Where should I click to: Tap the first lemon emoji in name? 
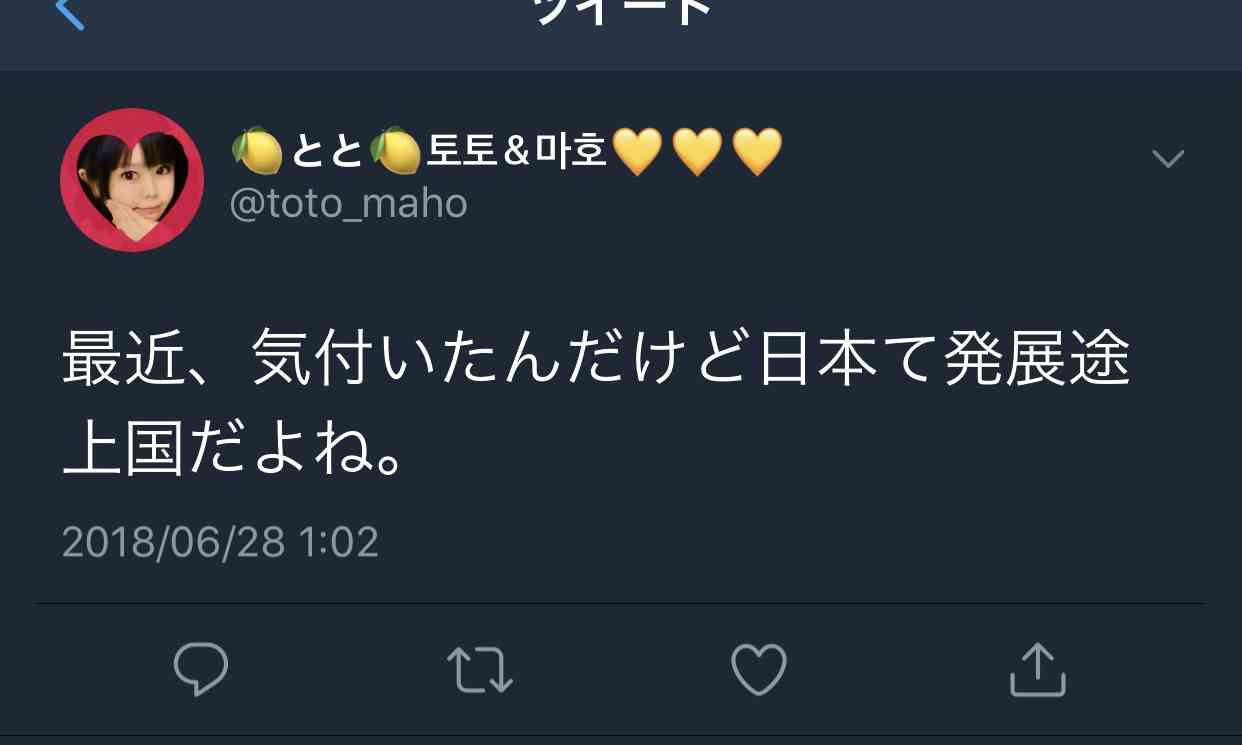[259, 151]
